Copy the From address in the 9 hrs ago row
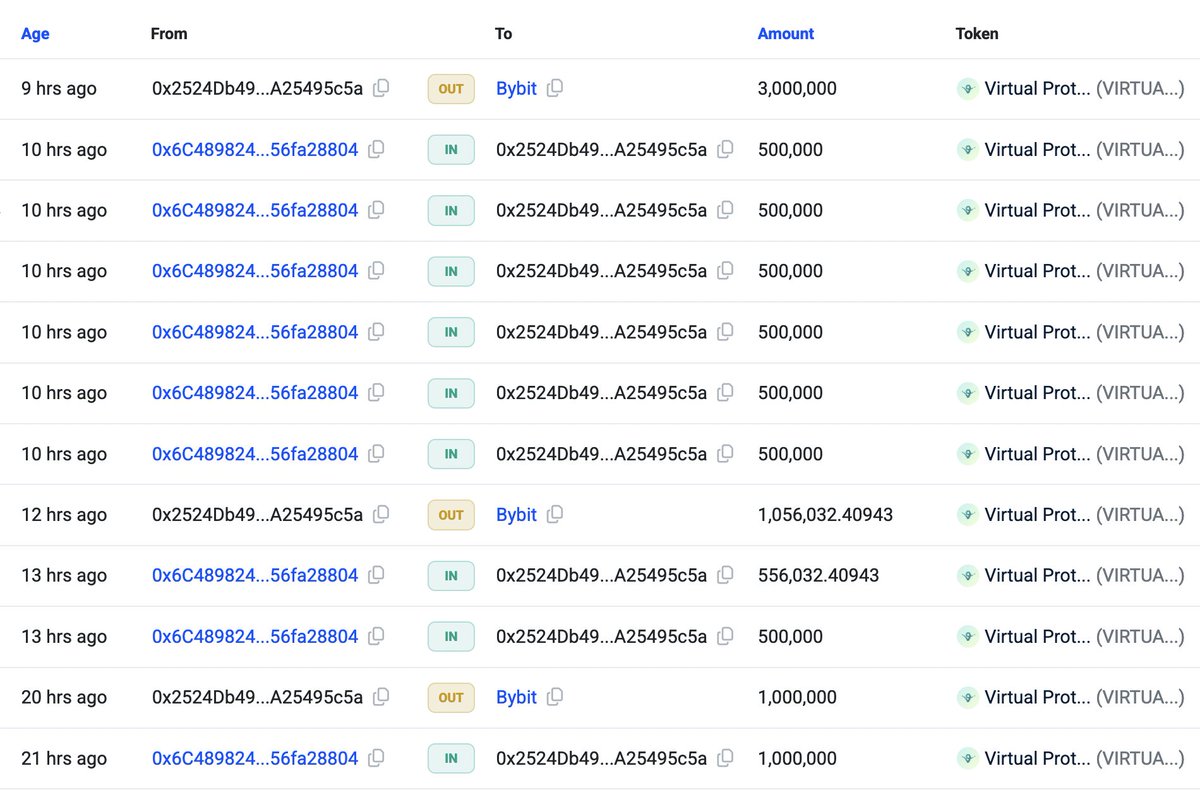This screenshot has width=1200, height=790. click(x=381, y=88)
